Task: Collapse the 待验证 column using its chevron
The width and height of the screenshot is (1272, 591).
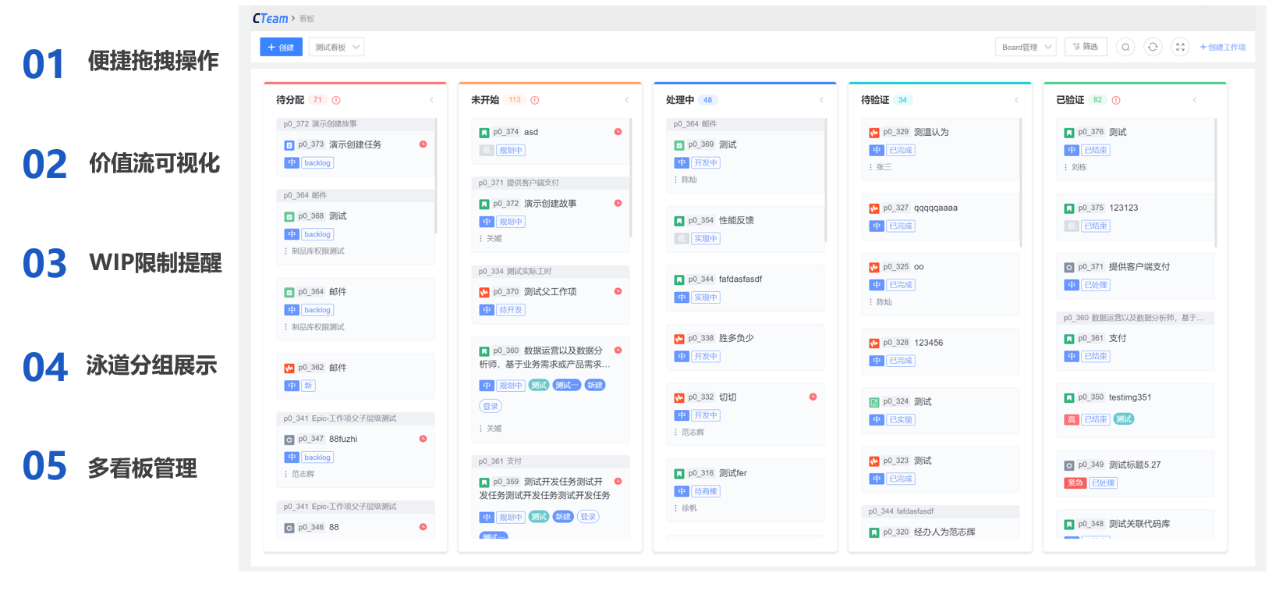Action: (1016, 100)
